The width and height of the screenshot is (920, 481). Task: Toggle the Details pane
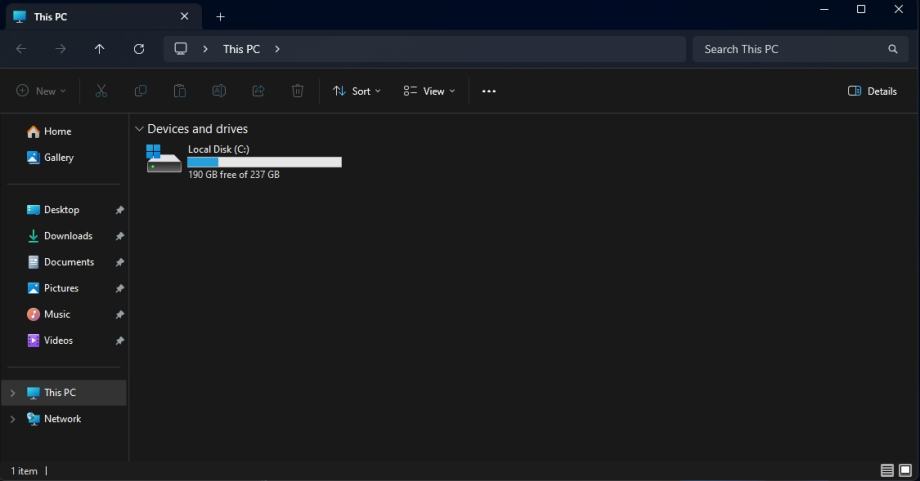[872, 91]
